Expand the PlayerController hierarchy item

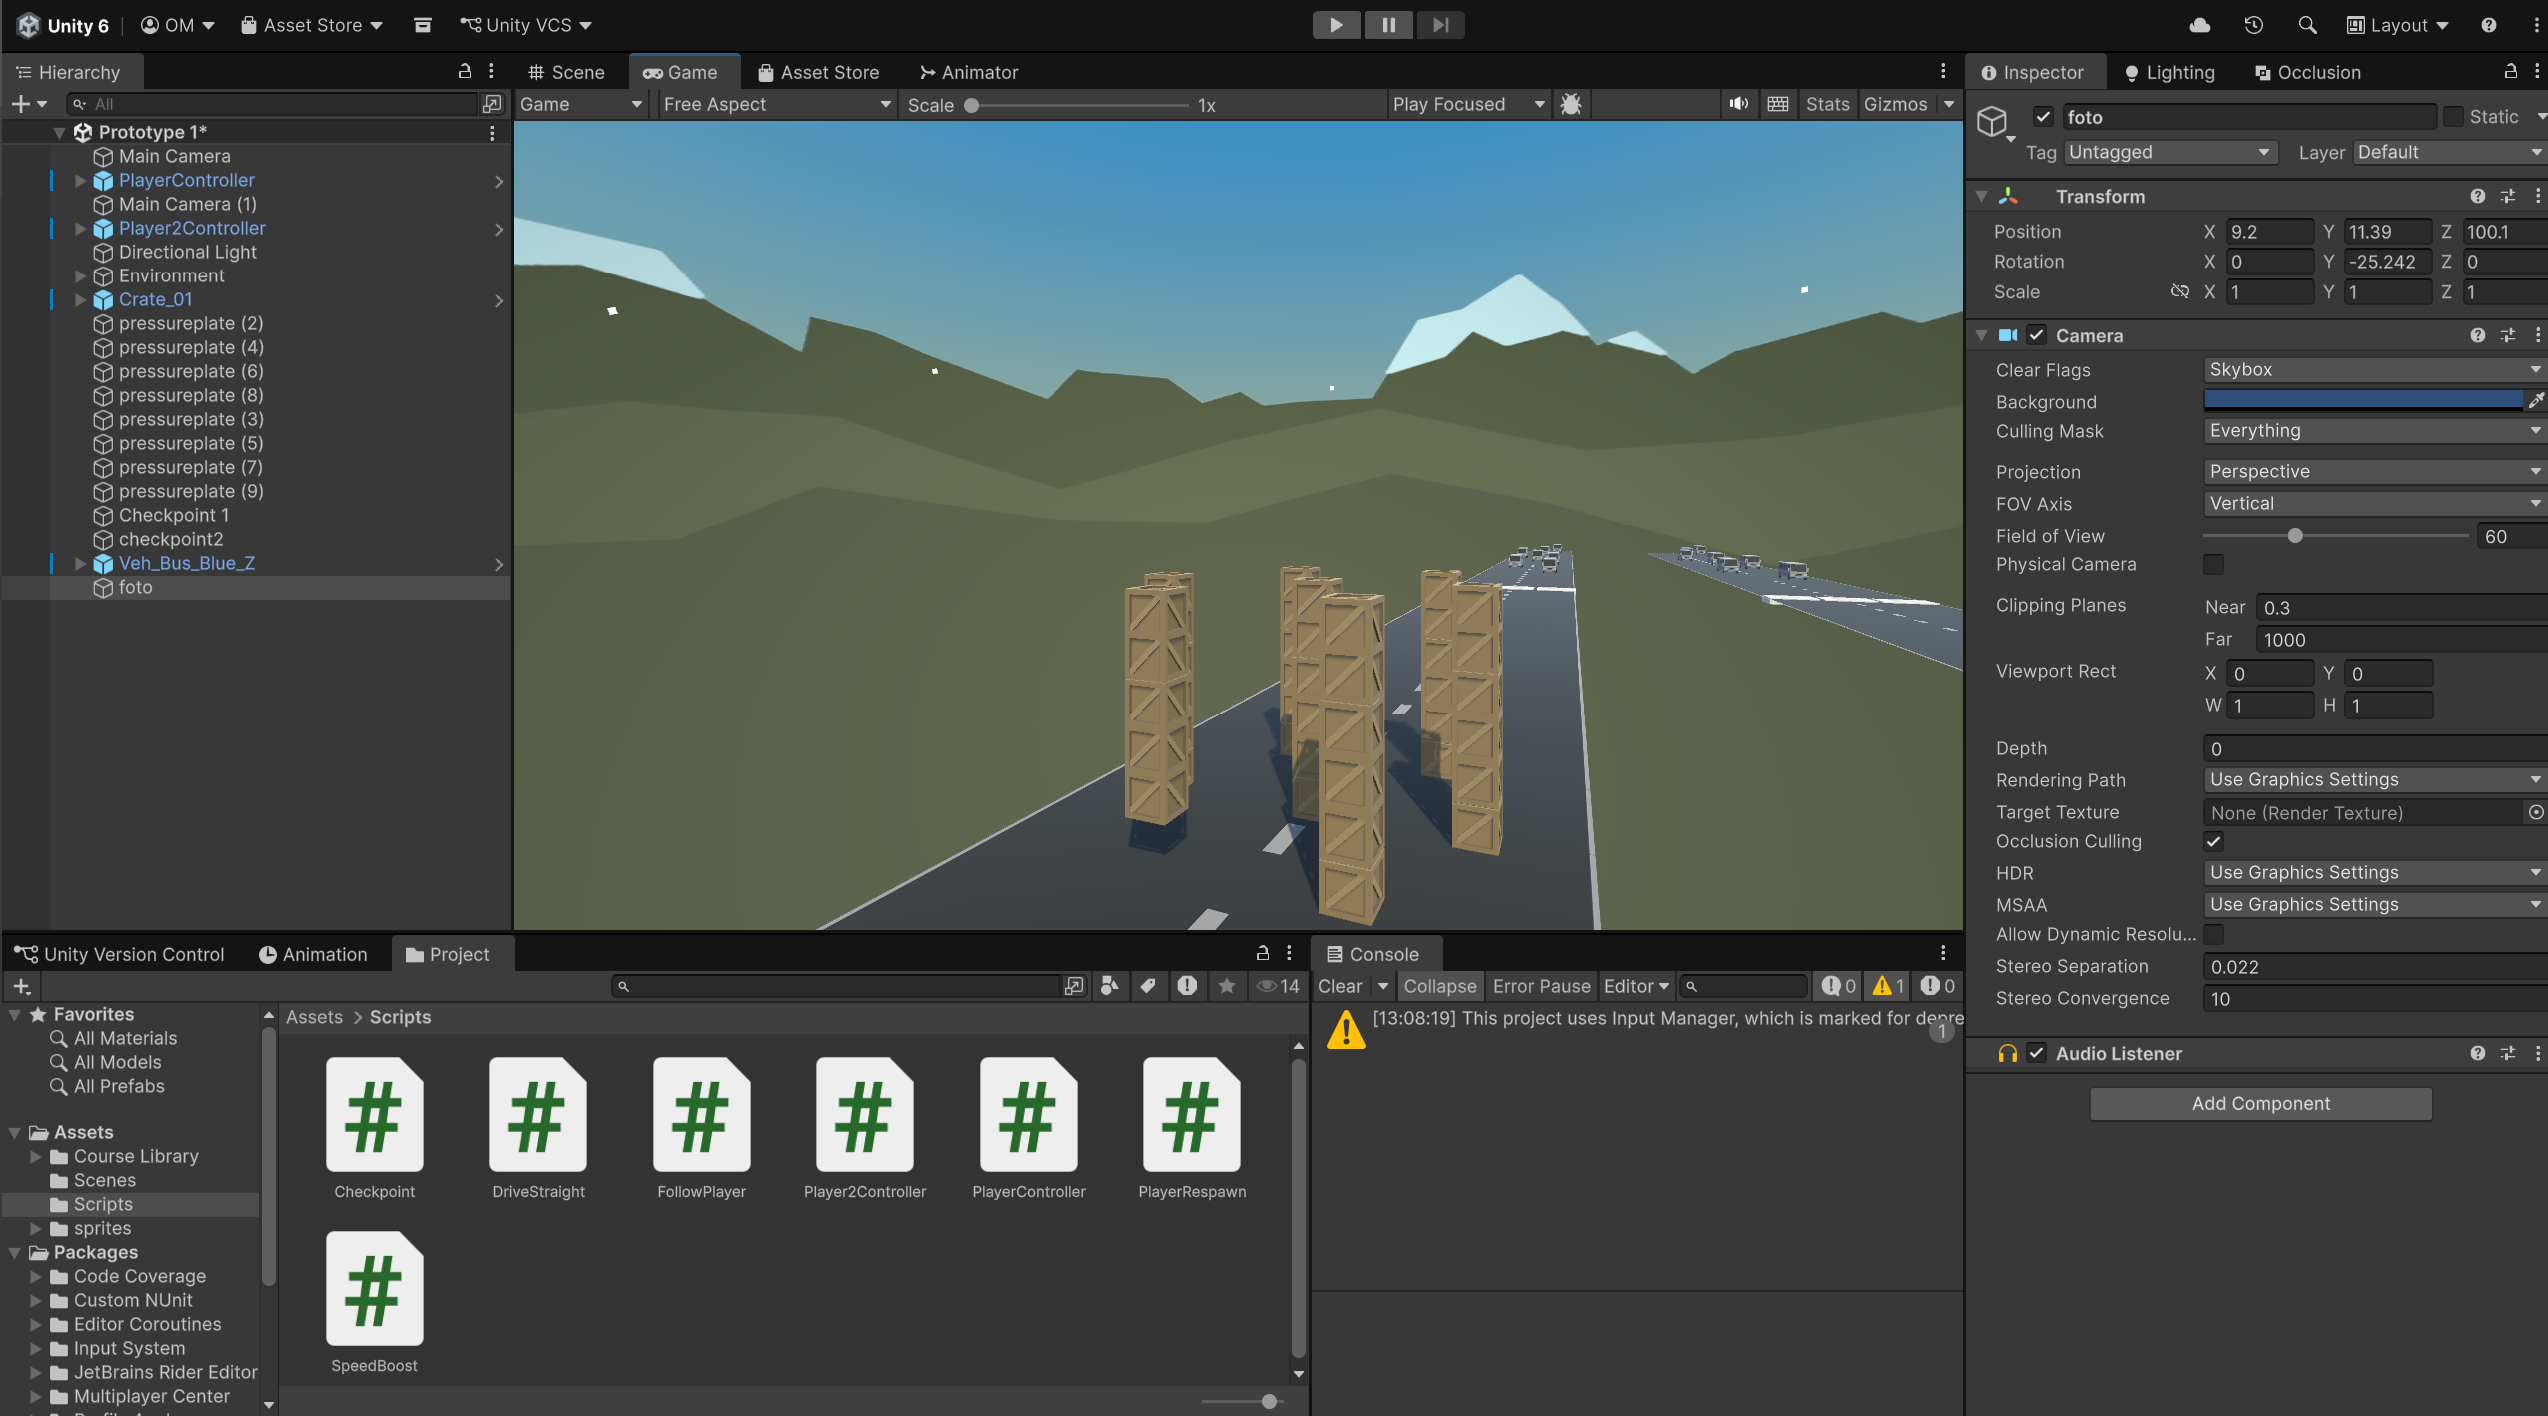point(81,181)
